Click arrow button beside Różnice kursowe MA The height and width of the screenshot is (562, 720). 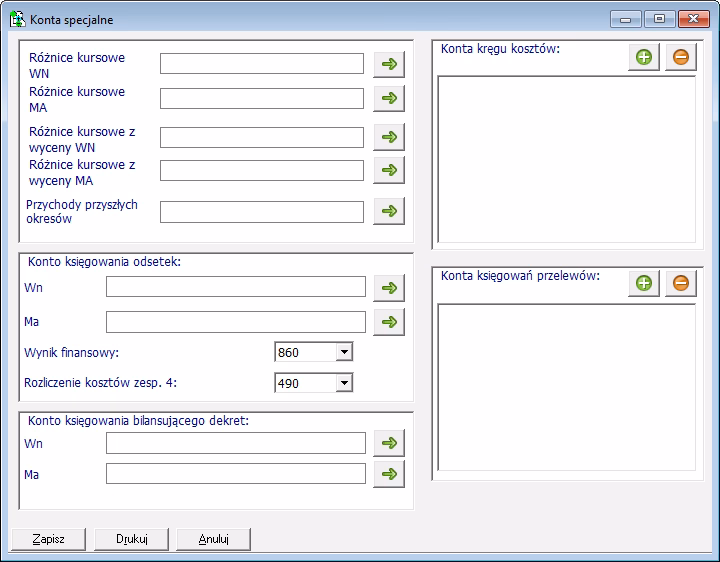[x=389, y=98]
